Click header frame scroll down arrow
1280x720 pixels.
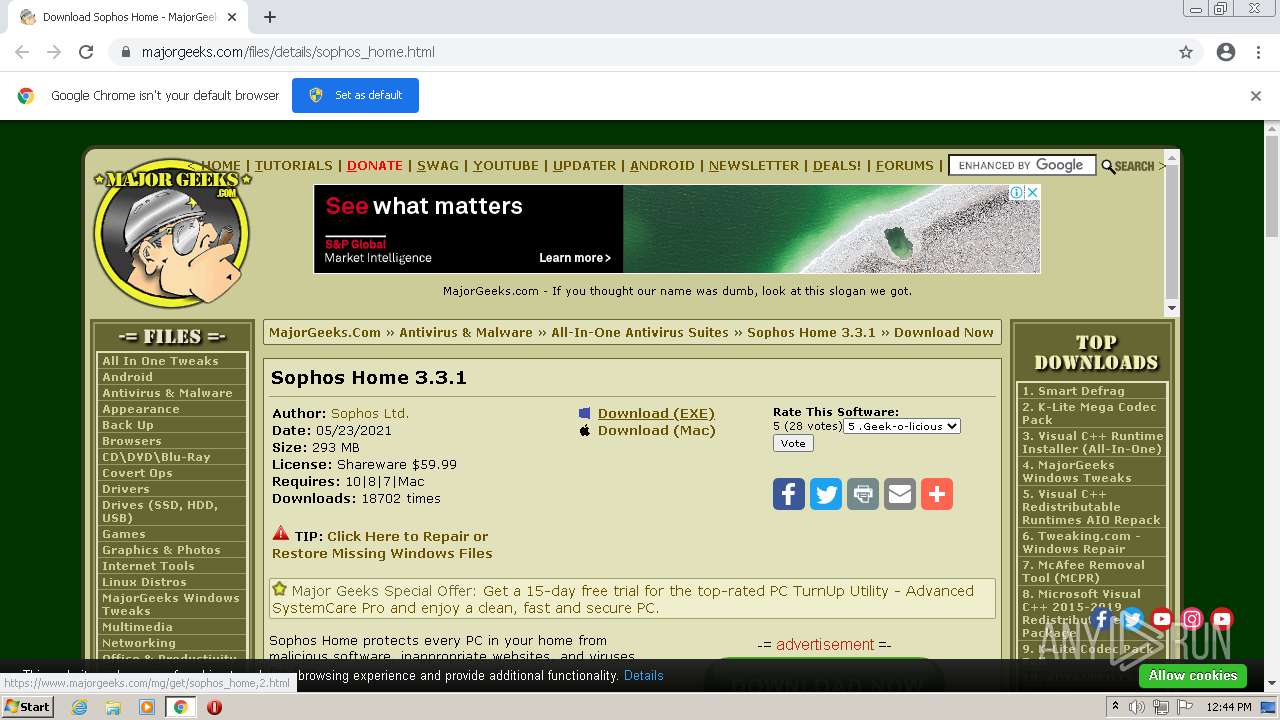[1172, 308]
